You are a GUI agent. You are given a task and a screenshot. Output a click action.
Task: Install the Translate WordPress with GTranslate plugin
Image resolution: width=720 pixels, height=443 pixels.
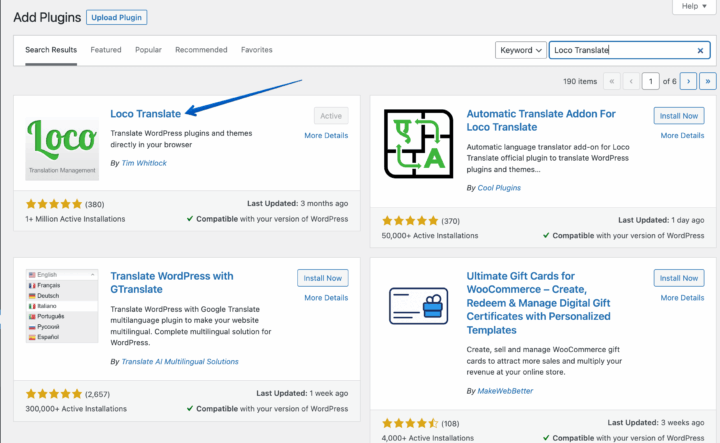tap(322, 278)
